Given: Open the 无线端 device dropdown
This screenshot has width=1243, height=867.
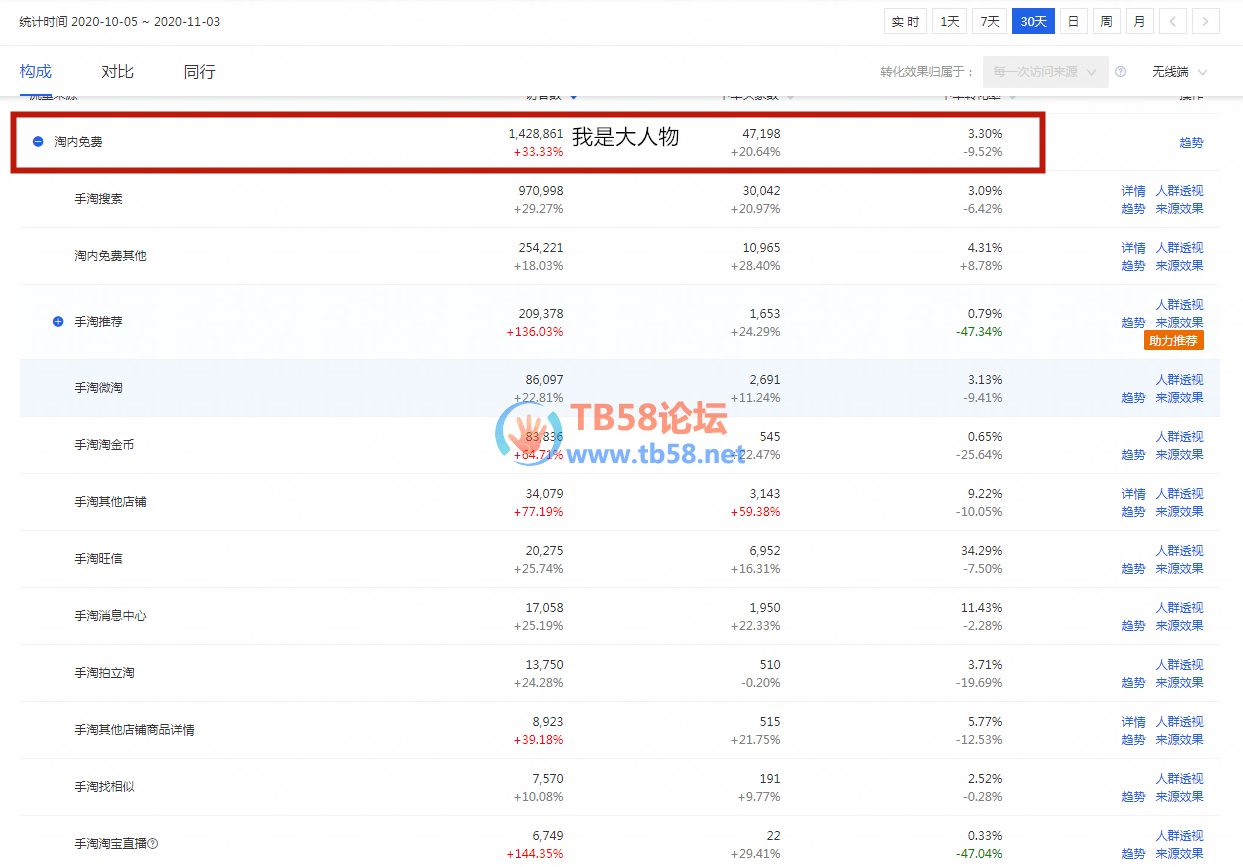Looking at the screenshot, I should [x=1179, y=72].
